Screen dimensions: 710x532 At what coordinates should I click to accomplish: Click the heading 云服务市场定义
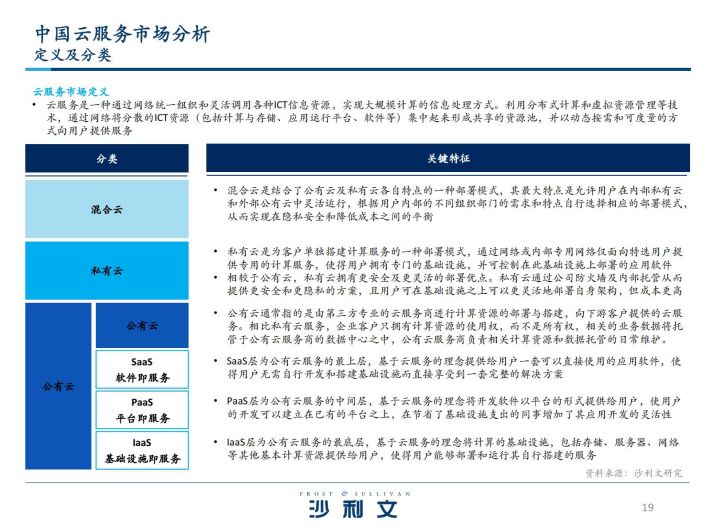tap(71, 91)
